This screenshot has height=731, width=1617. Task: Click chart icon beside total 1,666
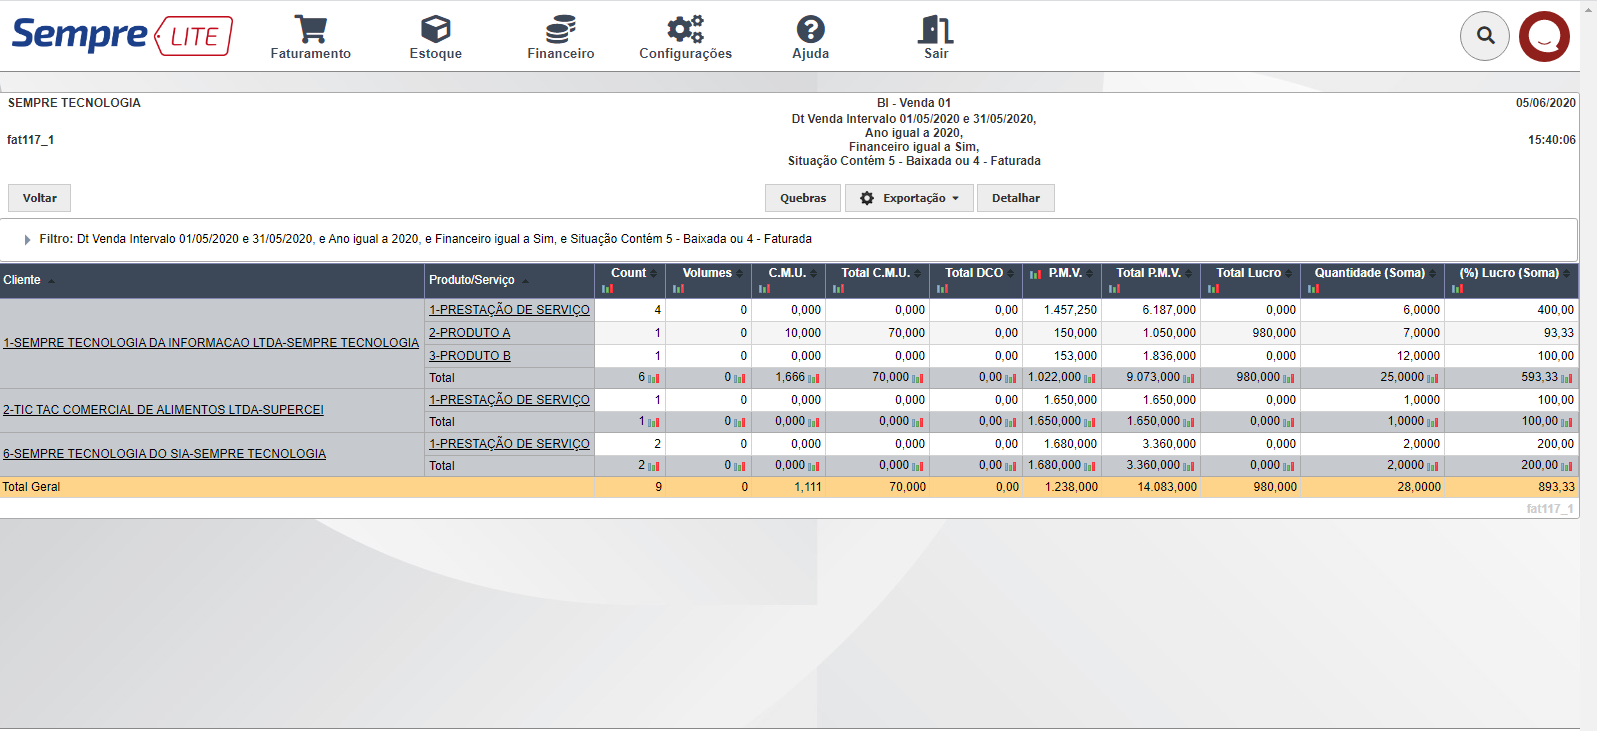click(814, 378)
